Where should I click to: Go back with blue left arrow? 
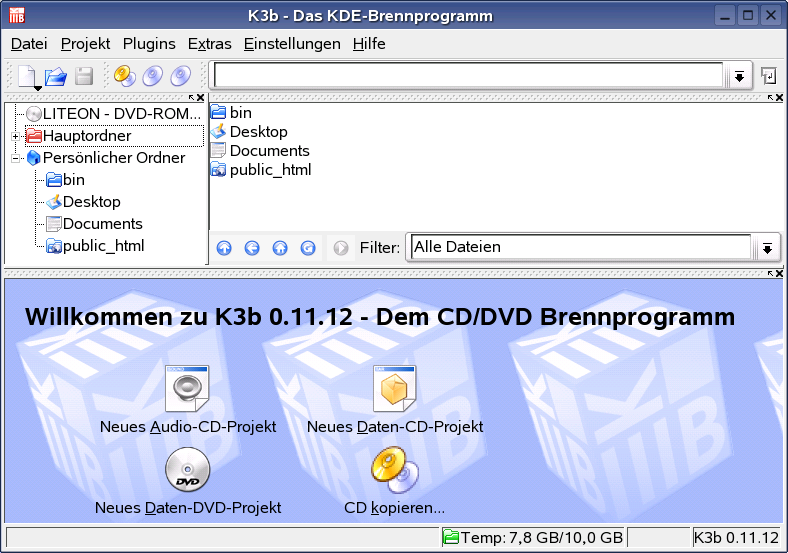click(x=252, y=248)
